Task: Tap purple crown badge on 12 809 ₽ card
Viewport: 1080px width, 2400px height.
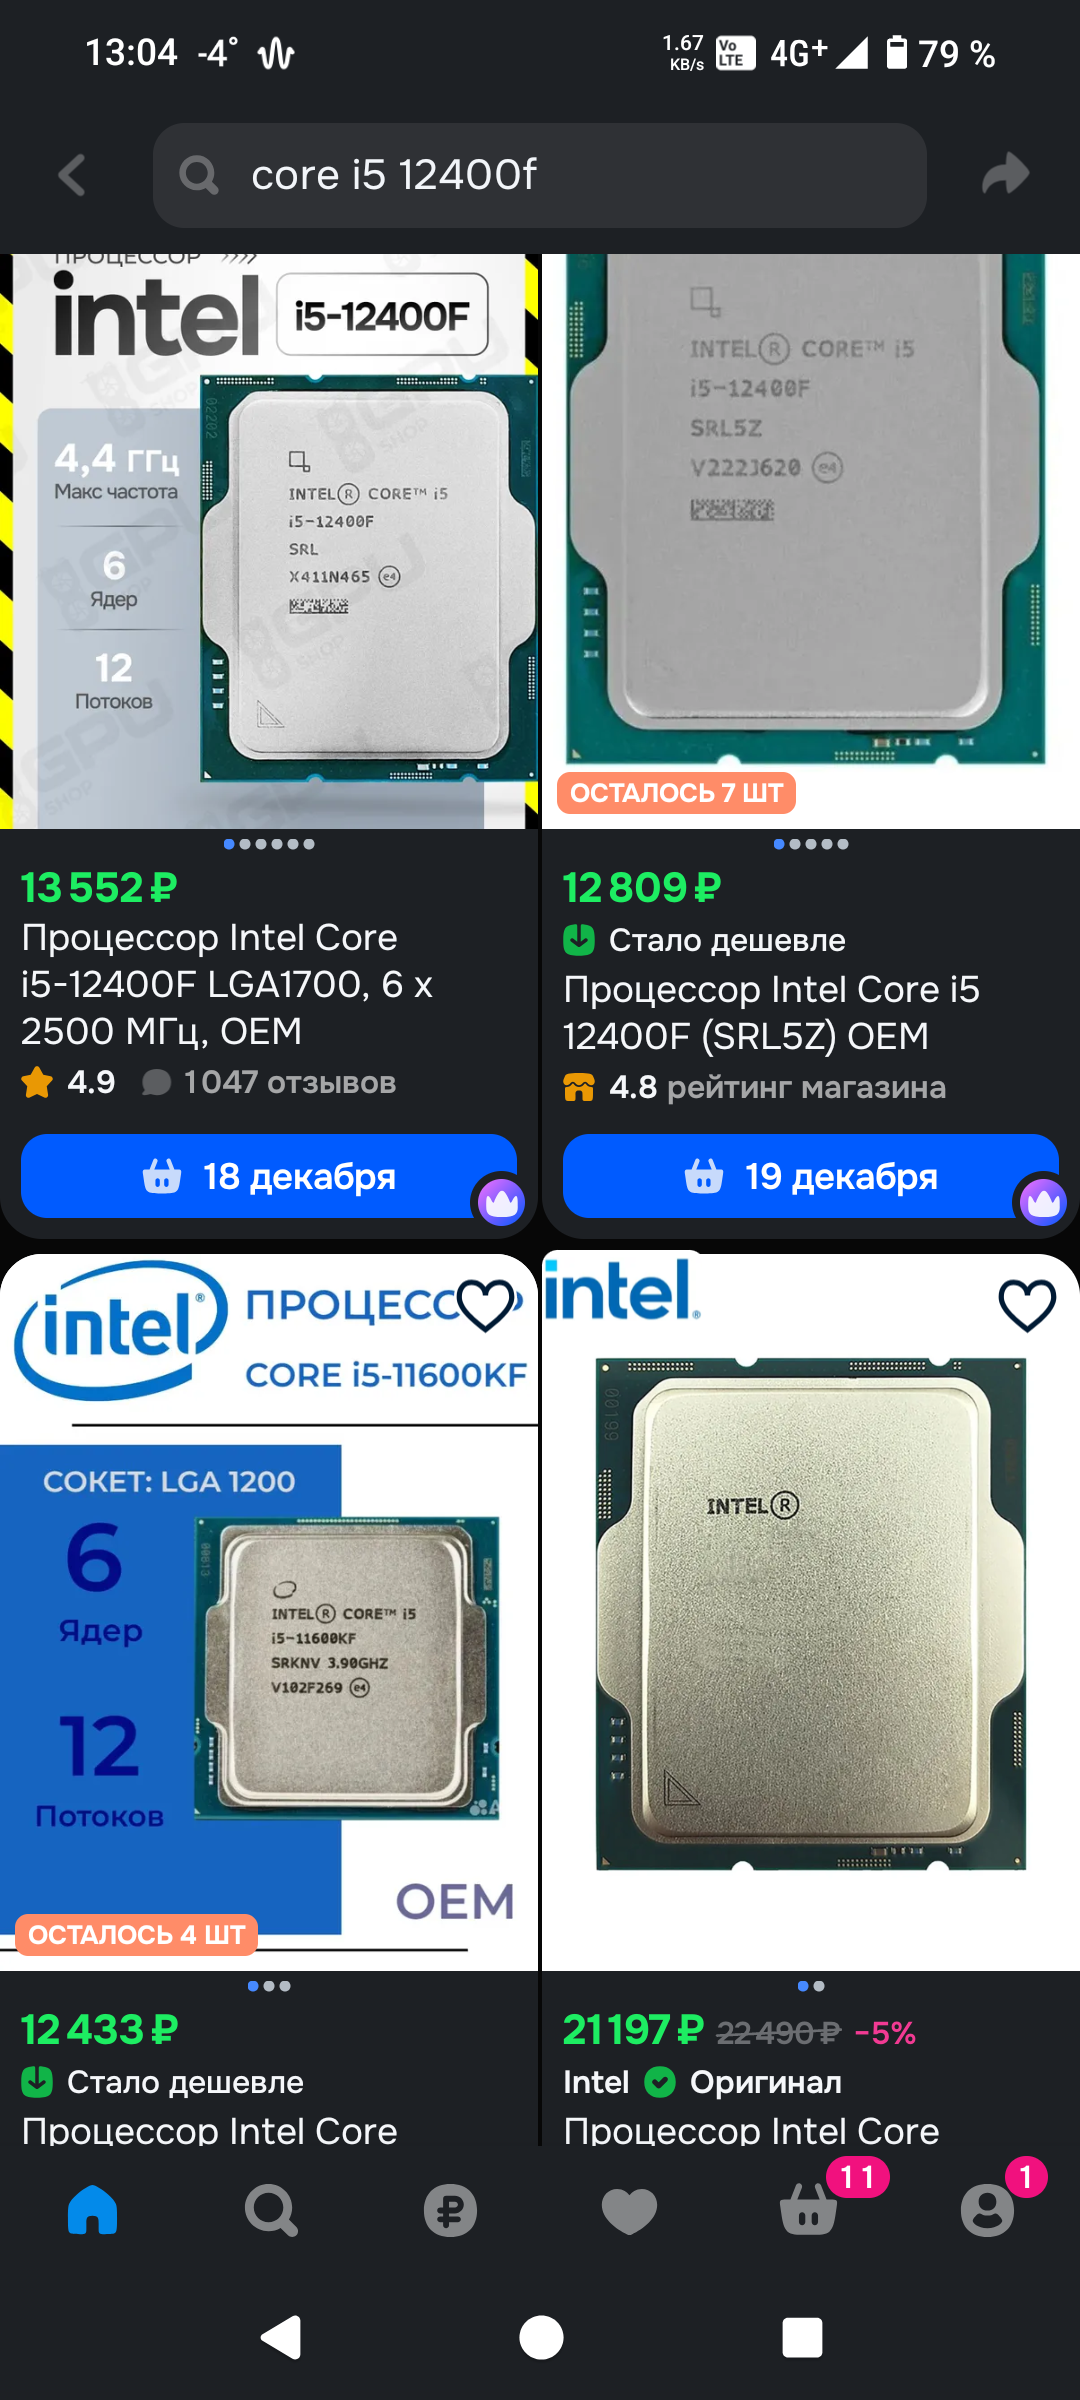Action: 1043,1202
